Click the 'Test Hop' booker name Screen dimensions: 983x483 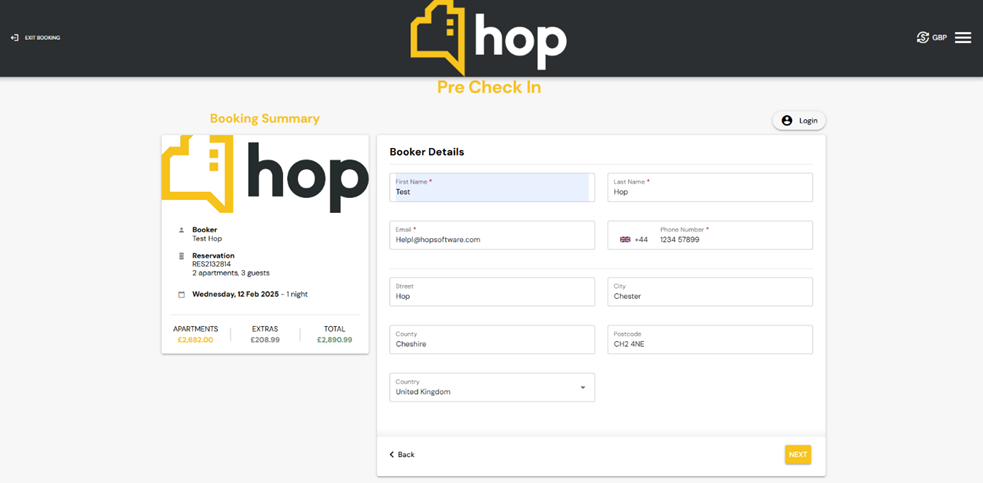pos(207,239)
